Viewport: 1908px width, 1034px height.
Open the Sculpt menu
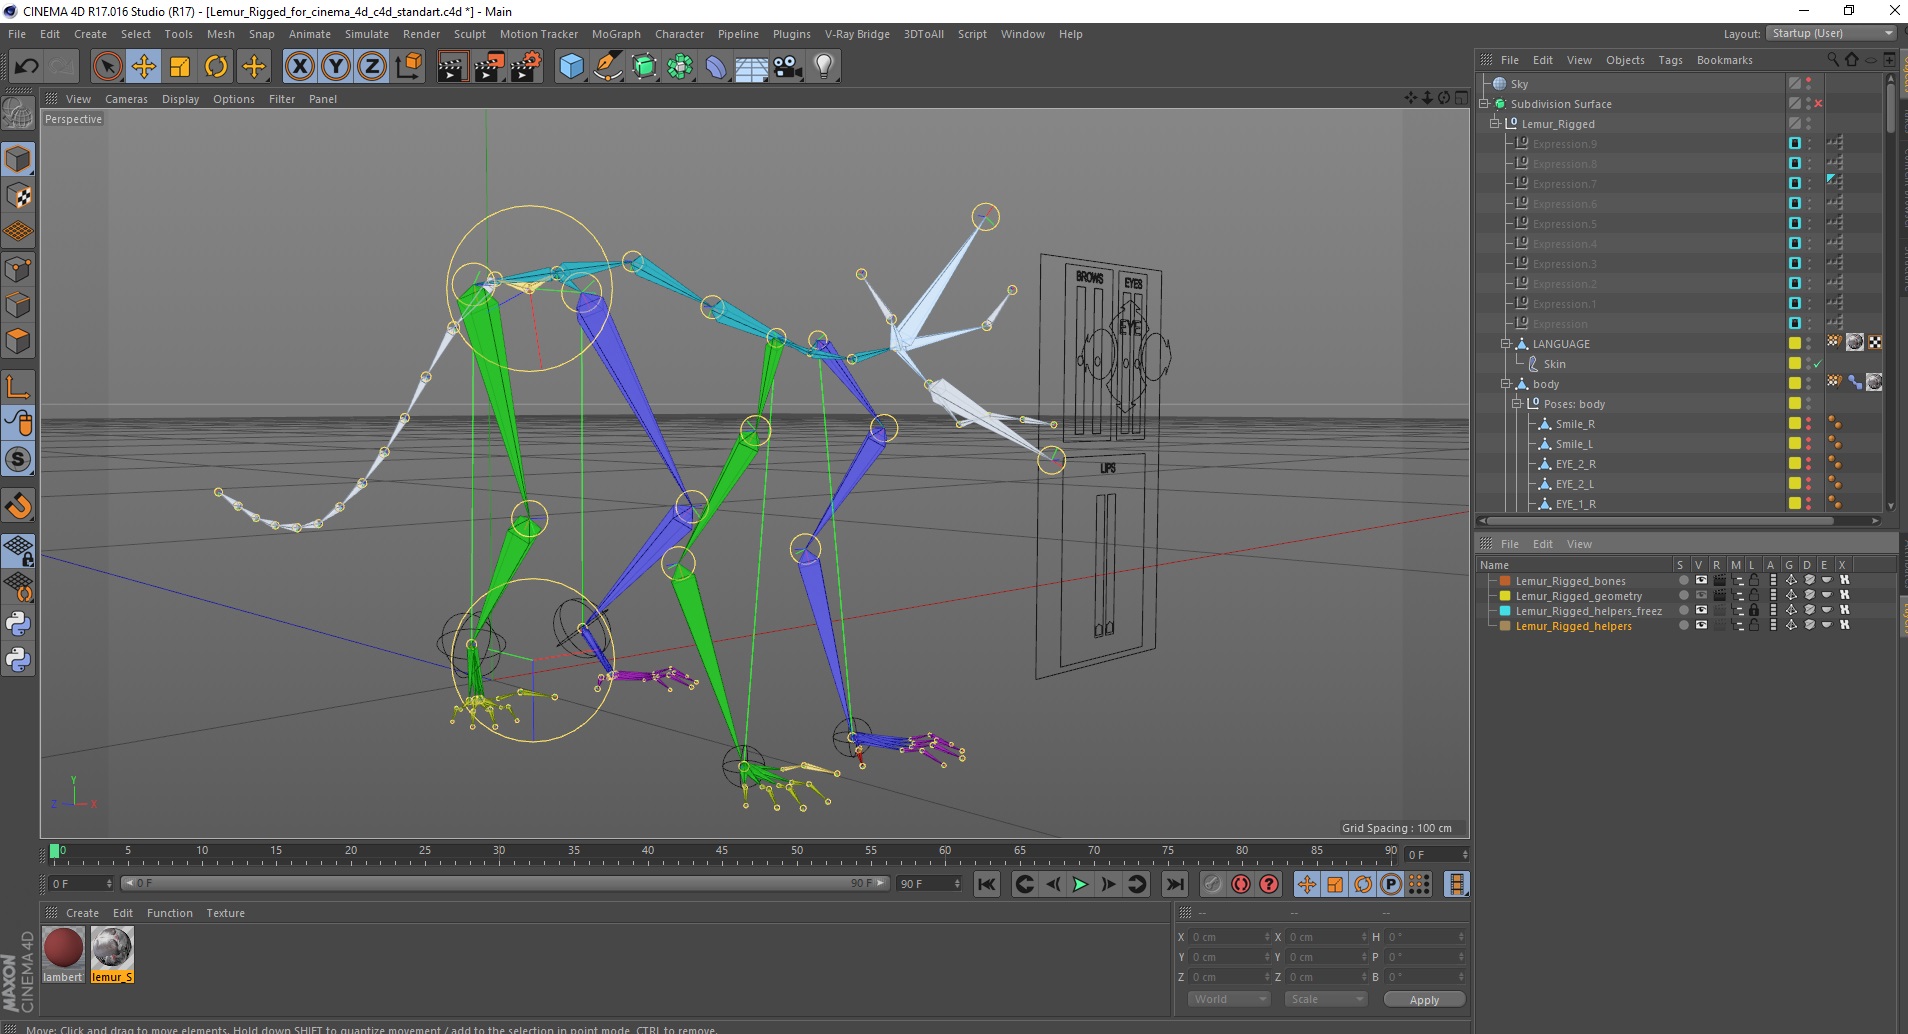(469, 34)
